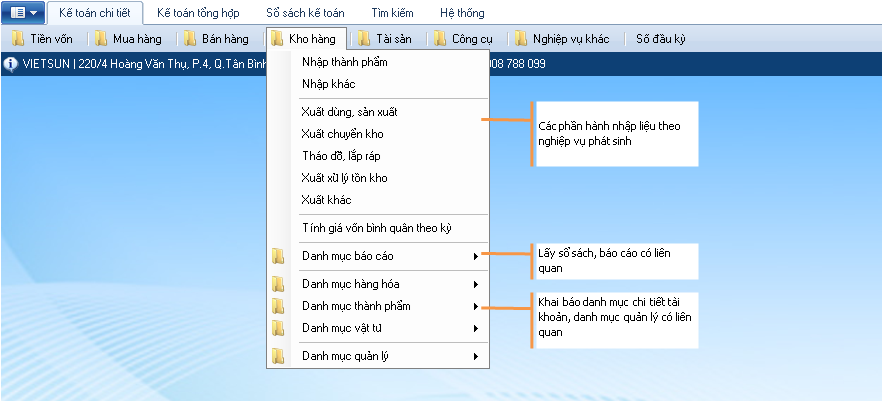Open the Danh mục quản lý submenu

[x=475, y=356]
